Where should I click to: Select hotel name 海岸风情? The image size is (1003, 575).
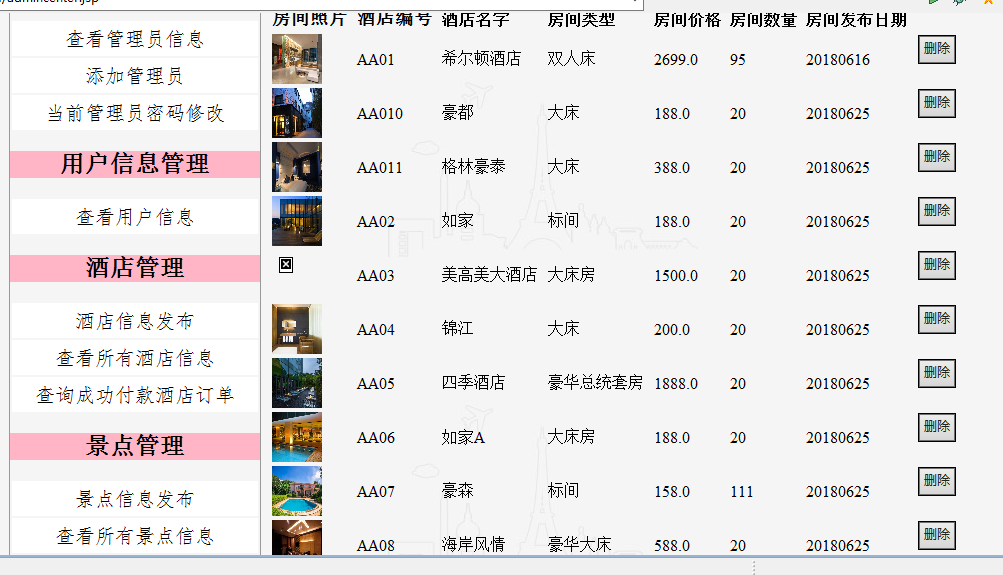pyautogui.click(x=473, y=545)
